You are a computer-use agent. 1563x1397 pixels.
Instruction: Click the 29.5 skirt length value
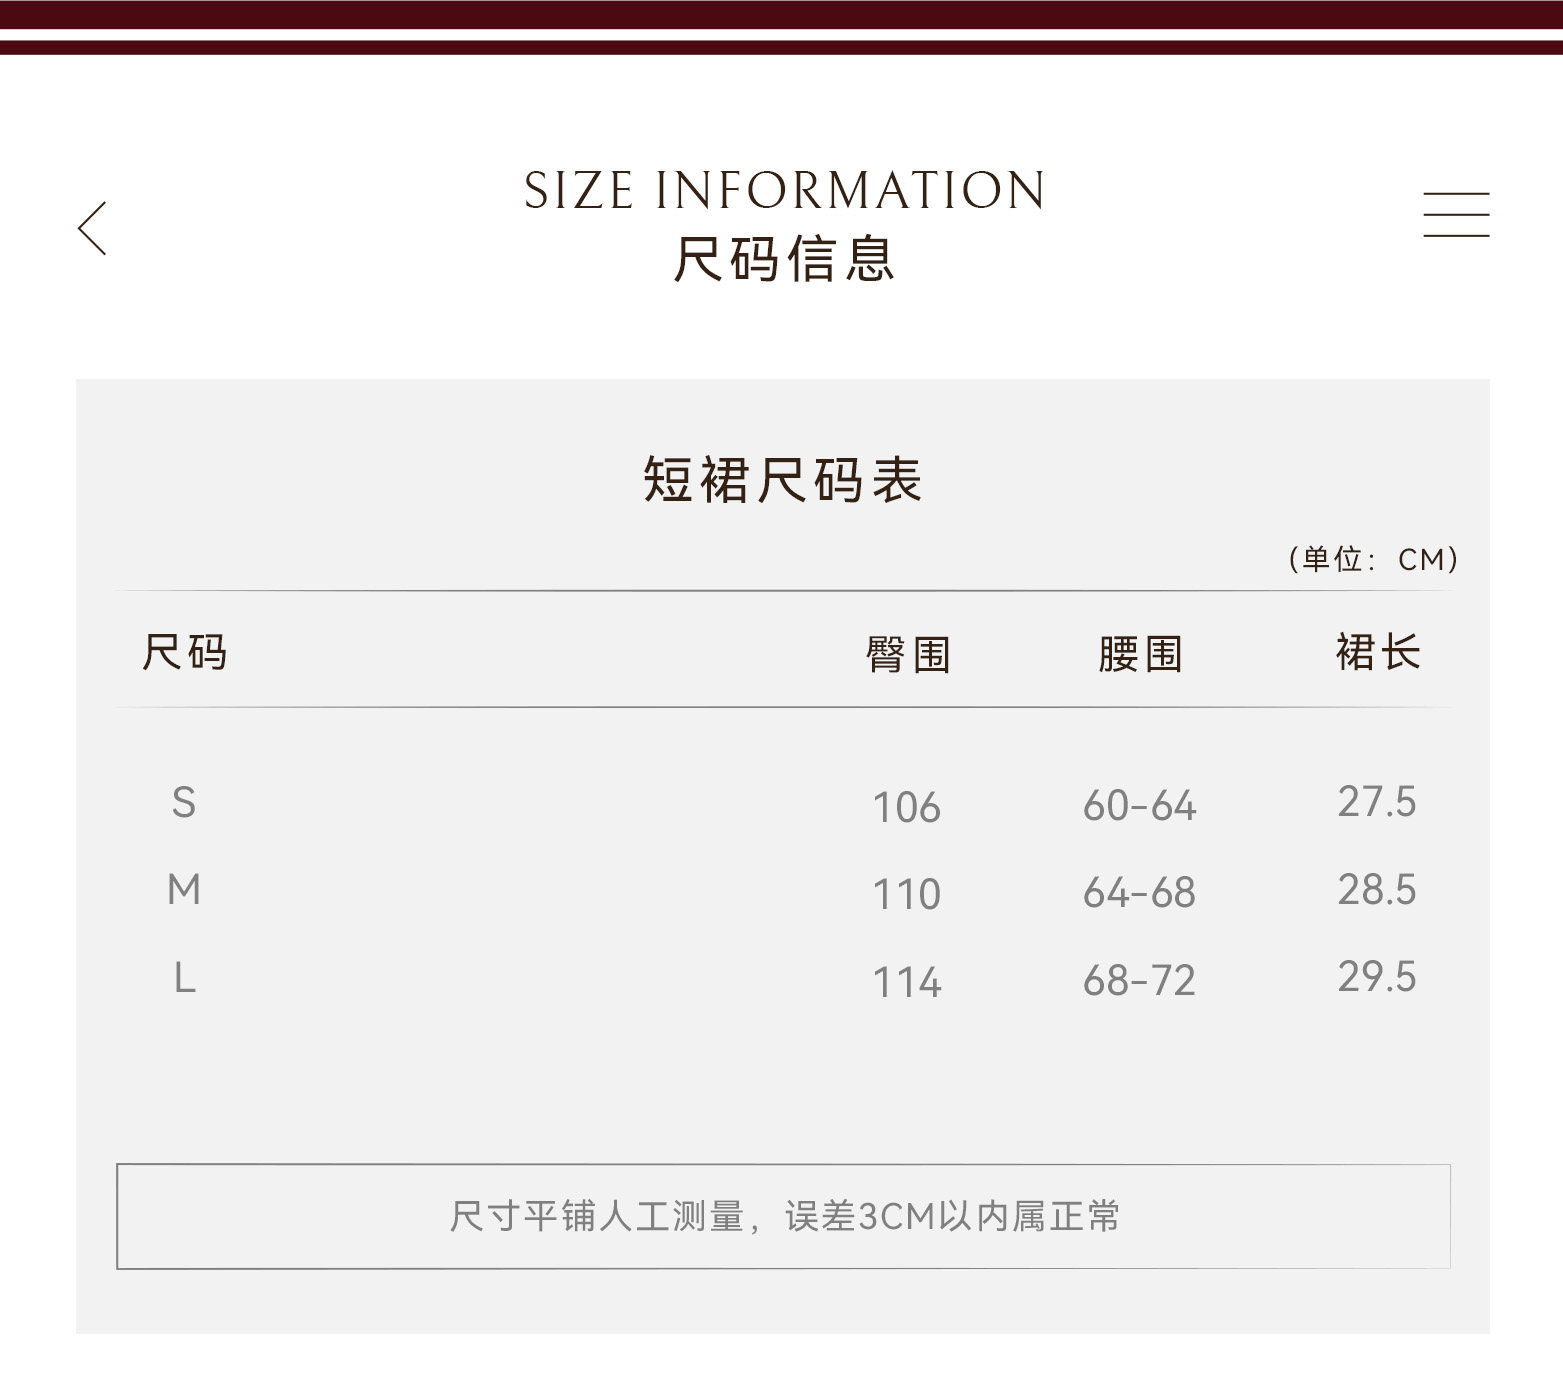click(1377, 977)
